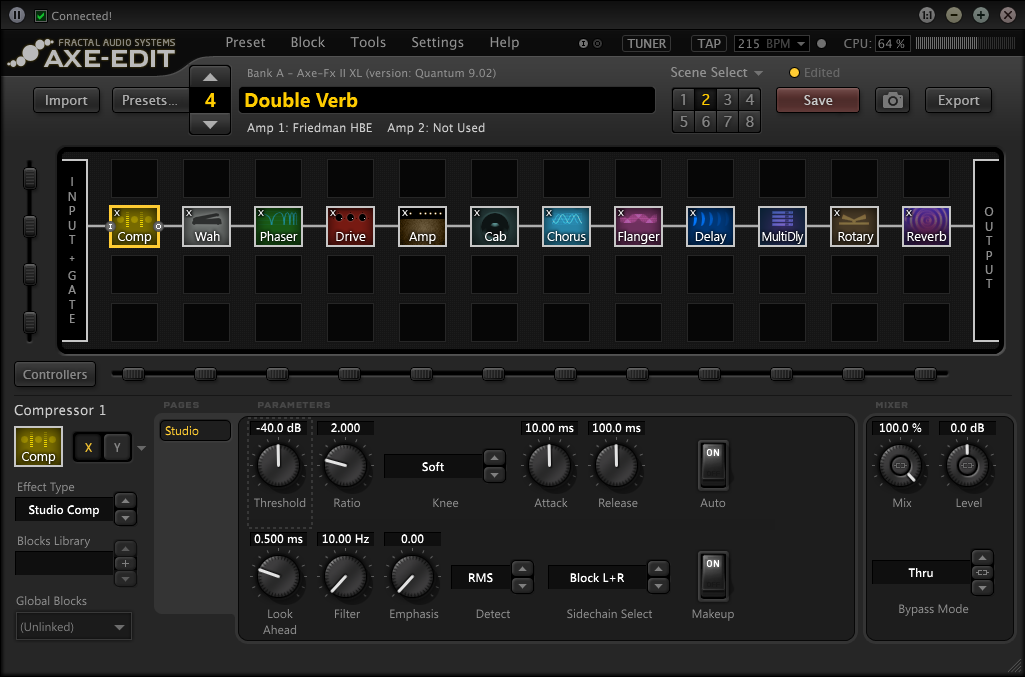
Task: Select the Amp block
Action: coord(422,227)
